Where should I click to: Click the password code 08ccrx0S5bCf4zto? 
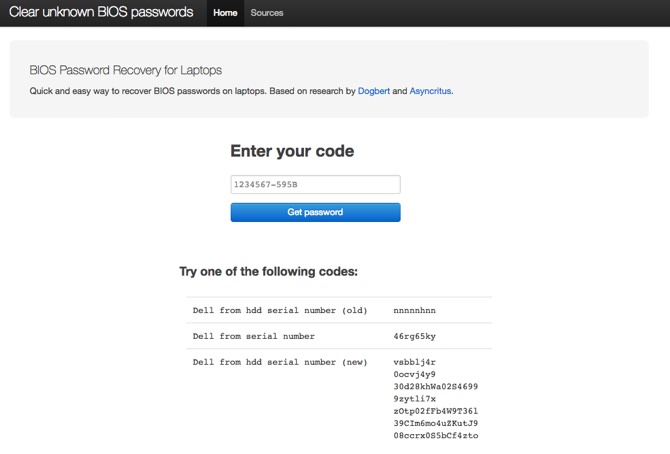tap(436, 435)
